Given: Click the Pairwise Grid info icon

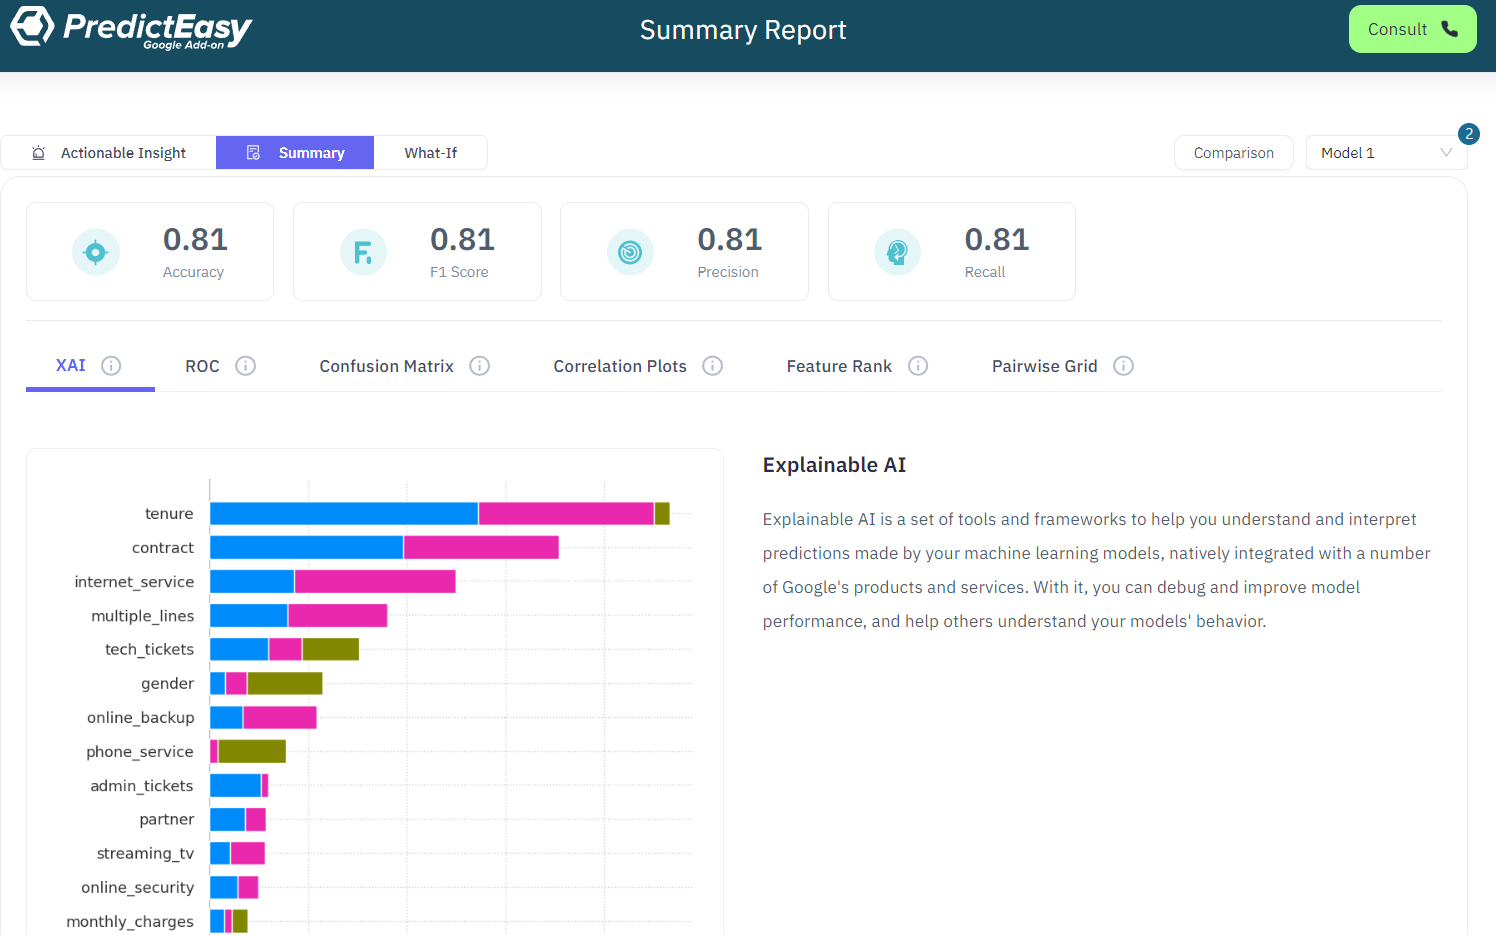Looking at the screenshot, I should coord(1123,366).
